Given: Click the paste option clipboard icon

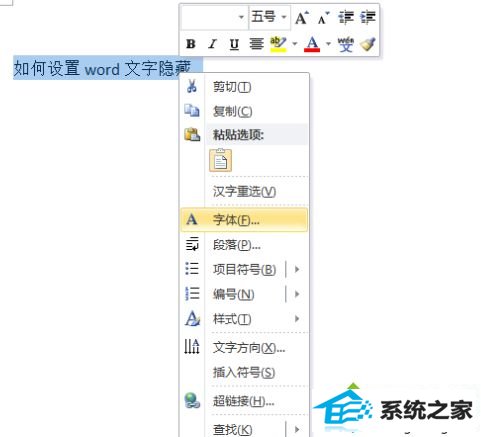Looking at the screenshot, I should (220, 160).
